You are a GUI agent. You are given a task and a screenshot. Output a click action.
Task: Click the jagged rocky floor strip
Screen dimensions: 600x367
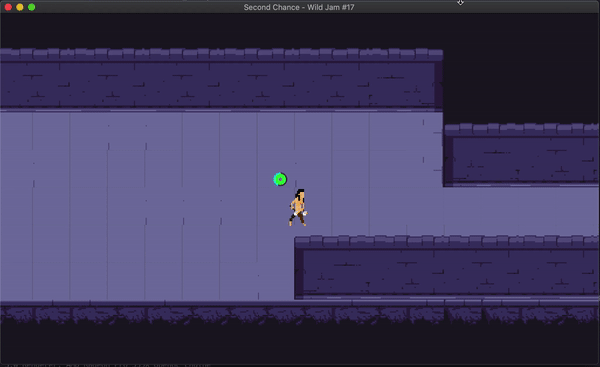point(300,313)
